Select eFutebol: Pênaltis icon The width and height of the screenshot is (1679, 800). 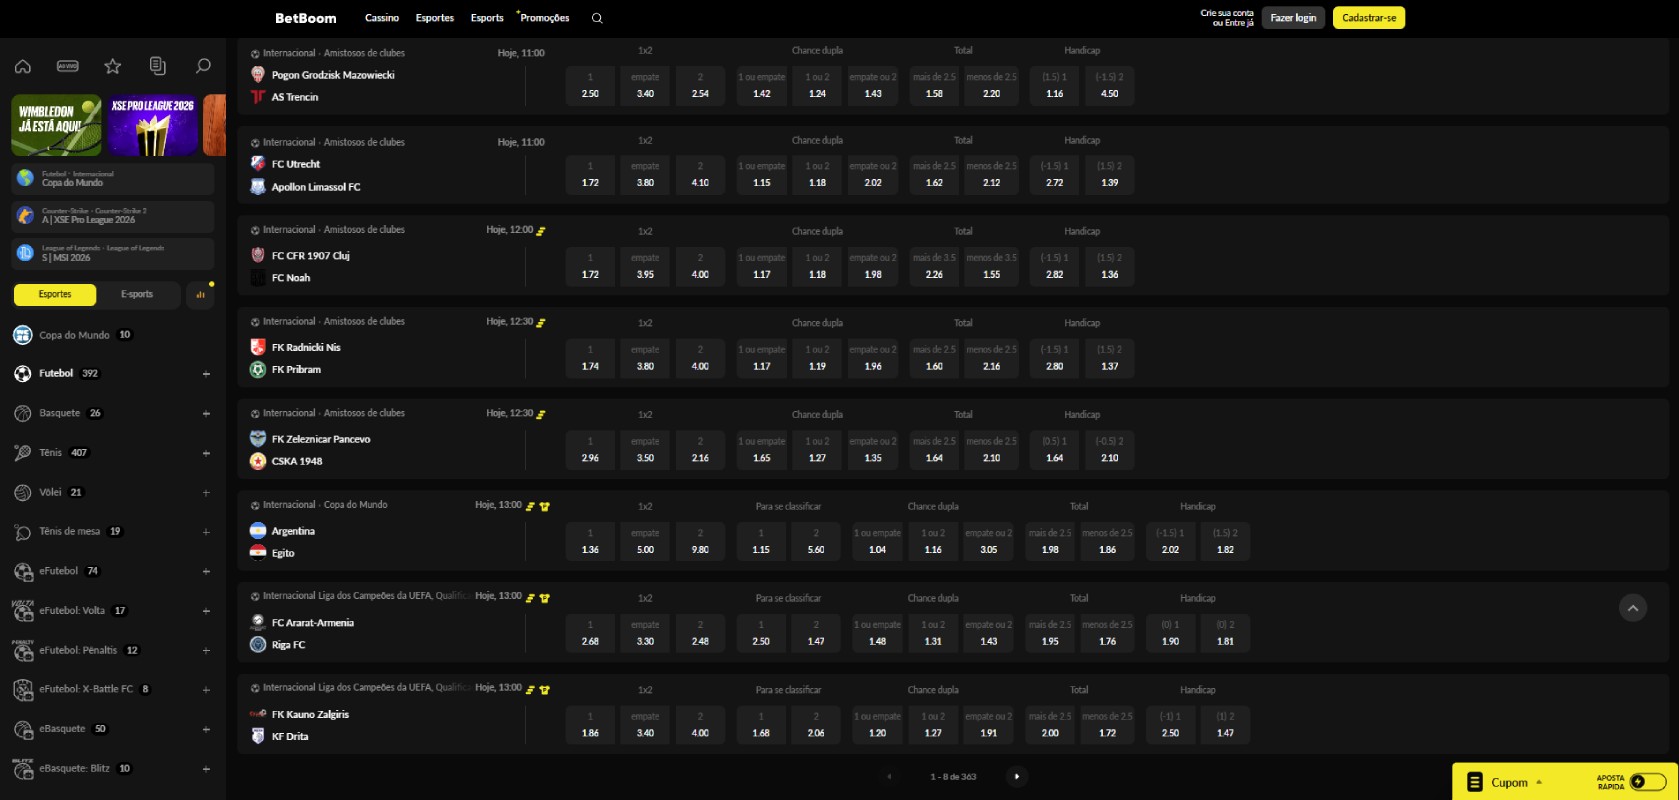coord(23,650)
